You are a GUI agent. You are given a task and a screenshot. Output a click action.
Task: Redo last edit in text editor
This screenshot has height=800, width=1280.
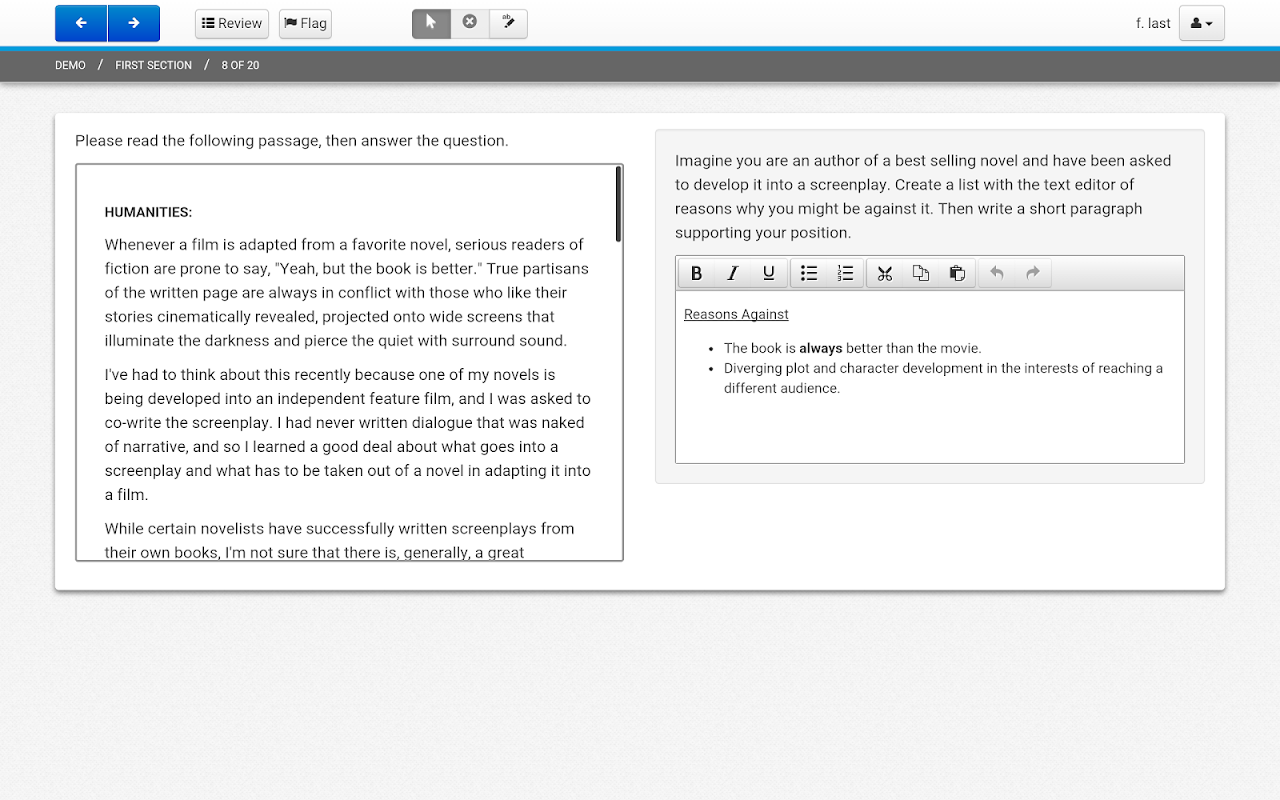click(1033, 273)
